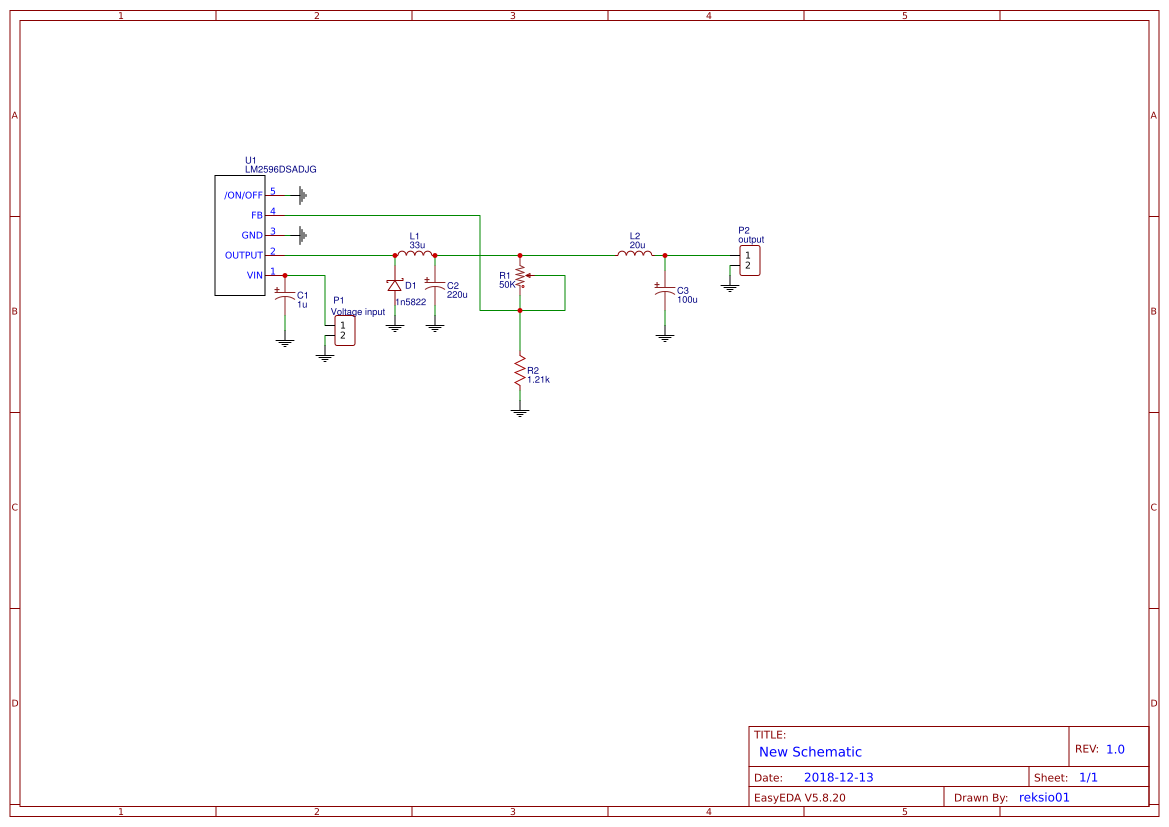Click the inductor L2 20u symbol
Screen dimensions: 1169x827
pos(634,254)
